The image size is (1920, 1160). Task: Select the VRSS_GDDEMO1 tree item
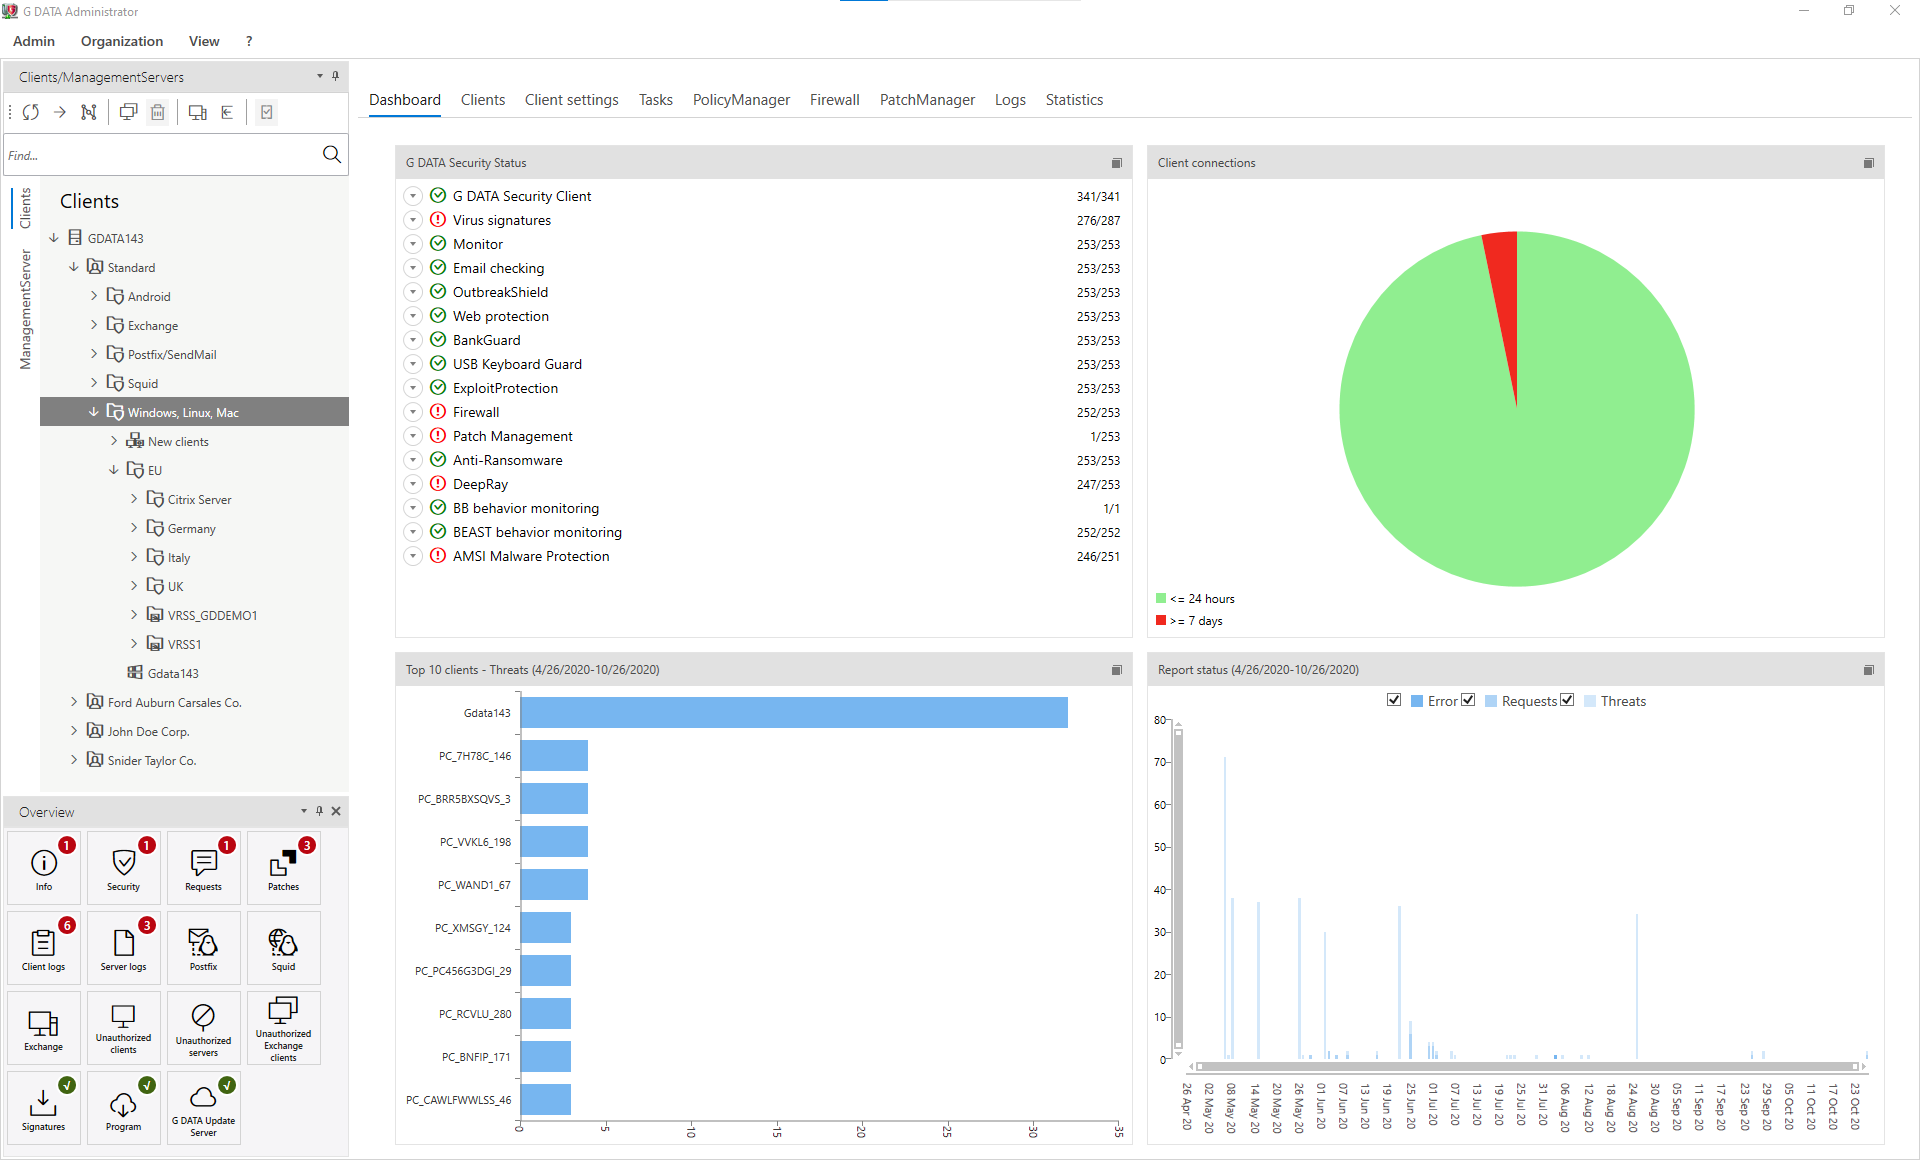tap(212, 615)
